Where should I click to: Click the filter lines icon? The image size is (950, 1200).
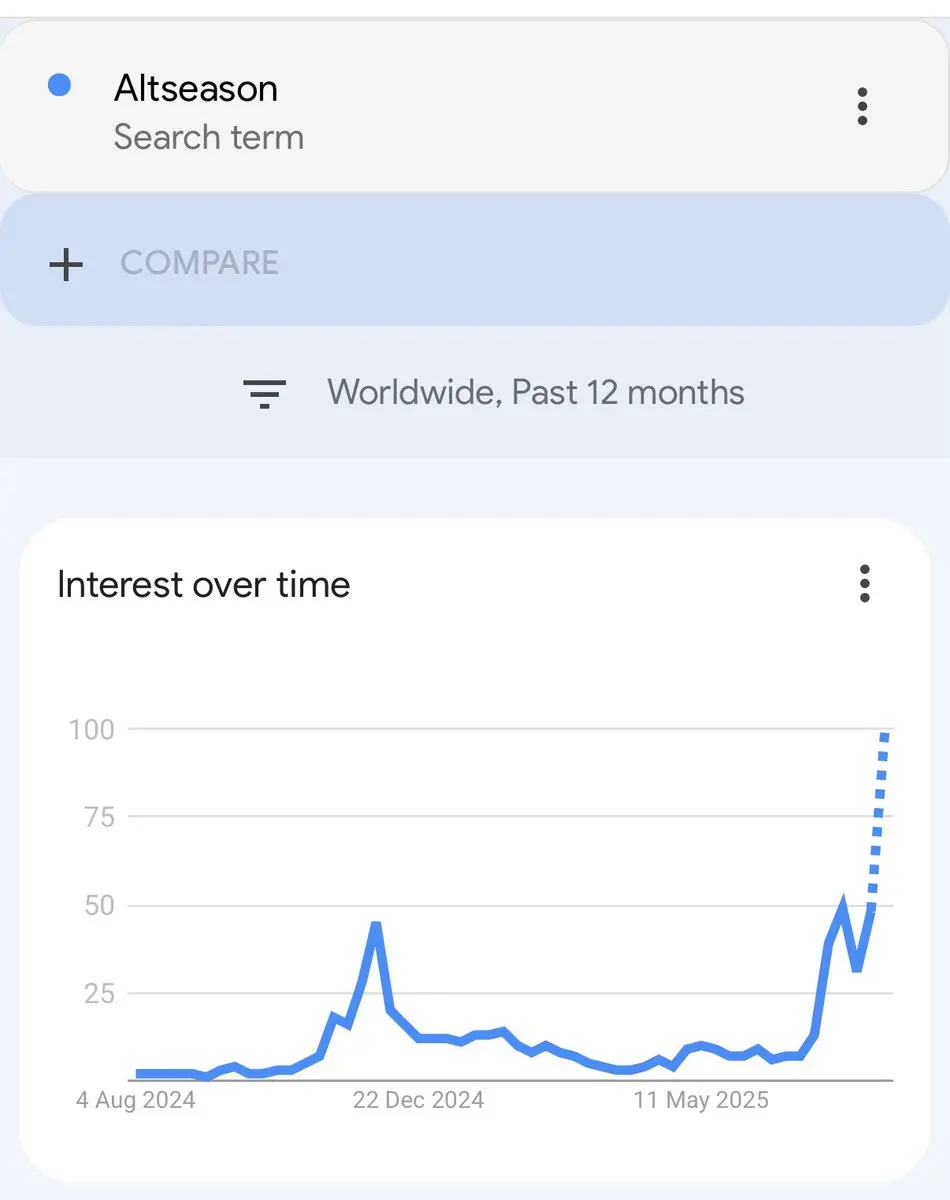(265, 394)
